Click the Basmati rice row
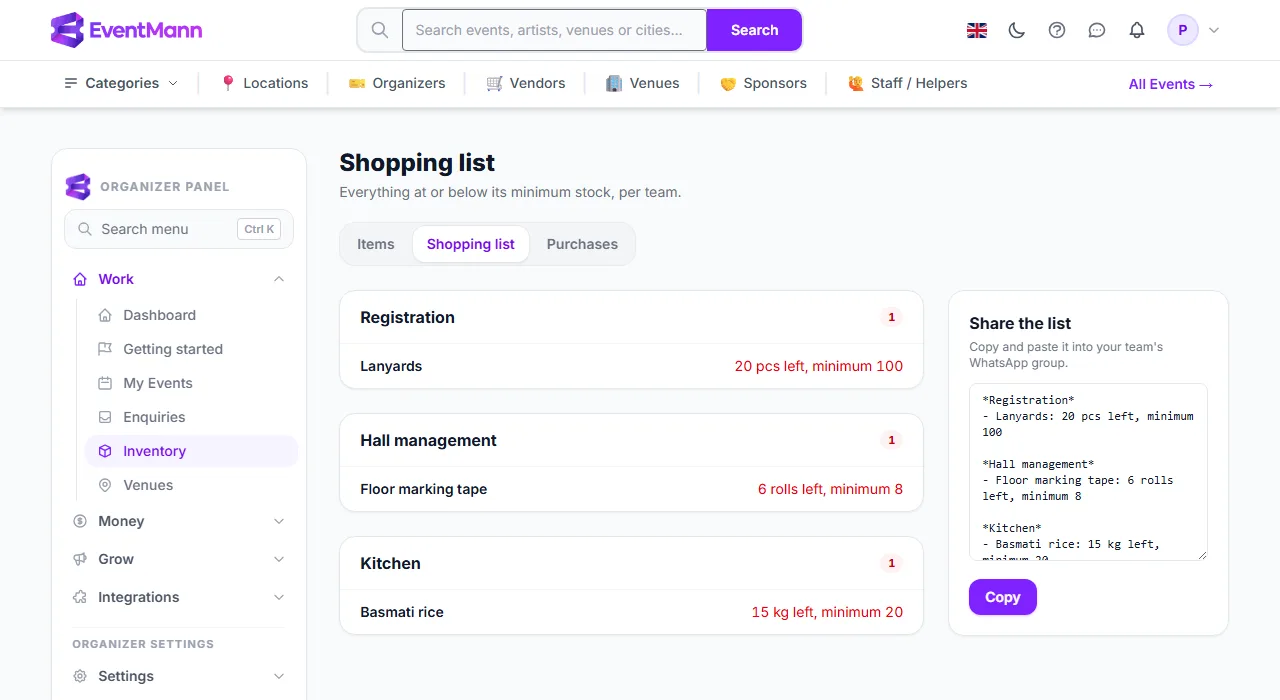Screen dimensions: 1280x700 [x=632, y=612]
